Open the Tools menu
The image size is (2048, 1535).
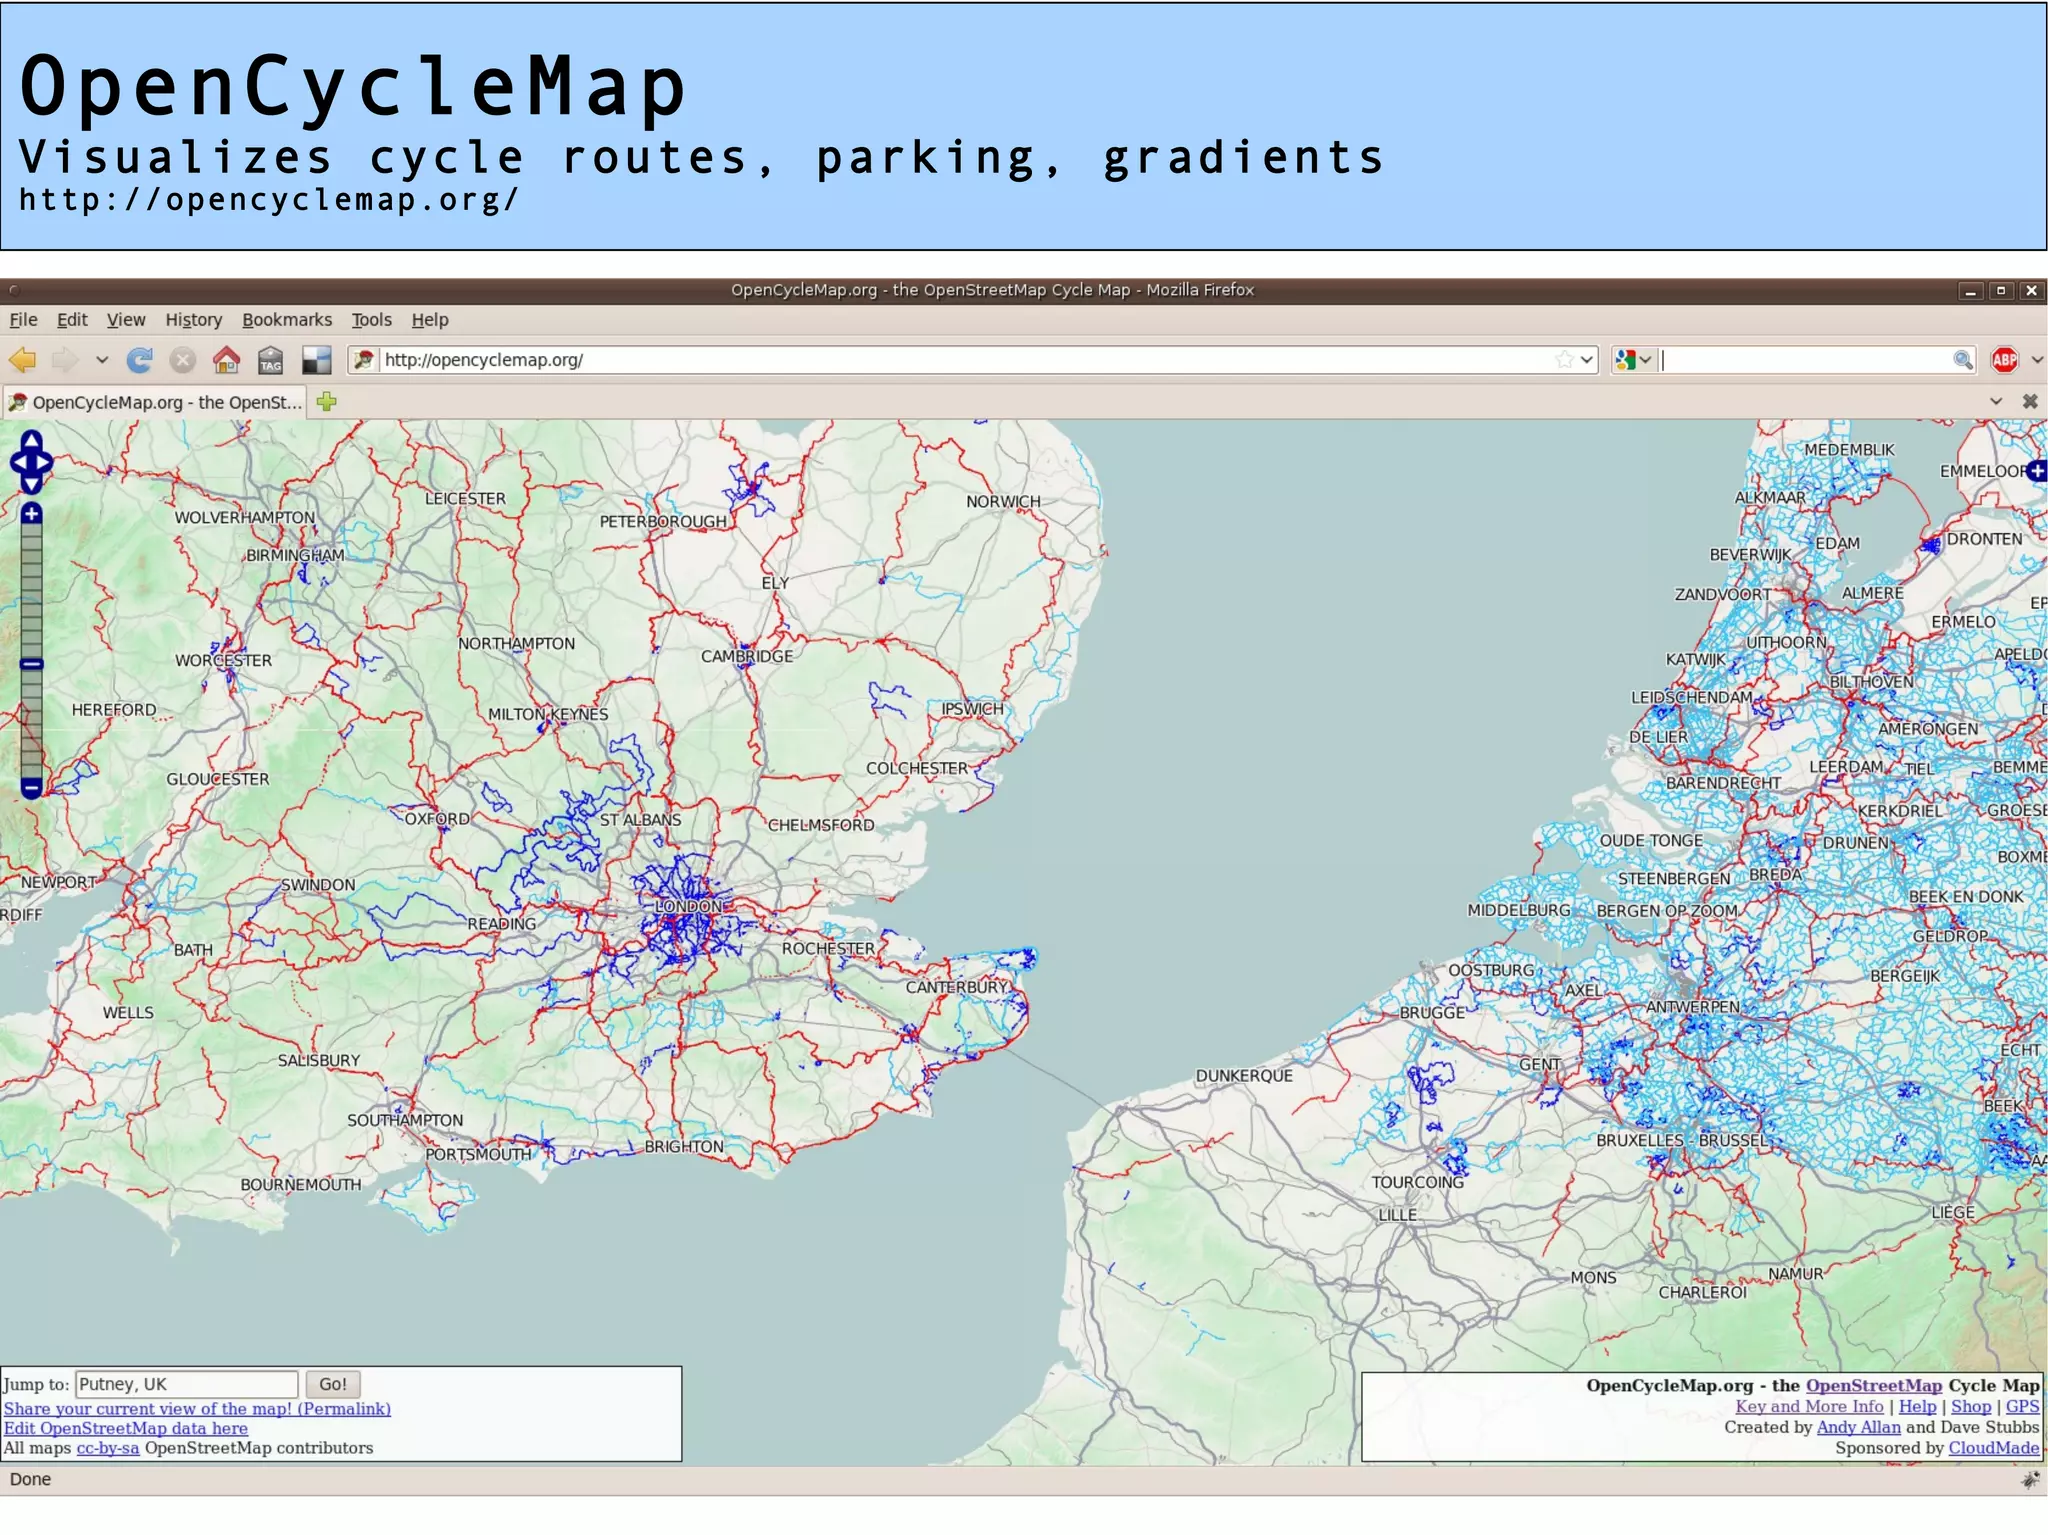point(371,320)
